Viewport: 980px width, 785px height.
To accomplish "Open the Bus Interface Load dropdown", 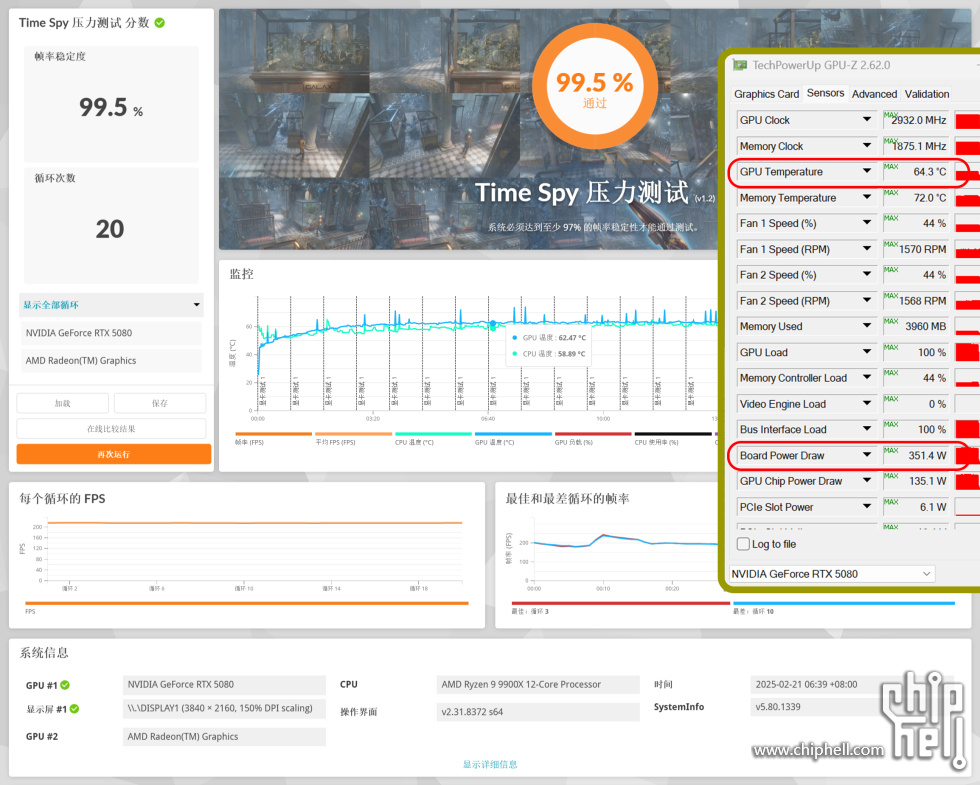I will pos(867,429).
